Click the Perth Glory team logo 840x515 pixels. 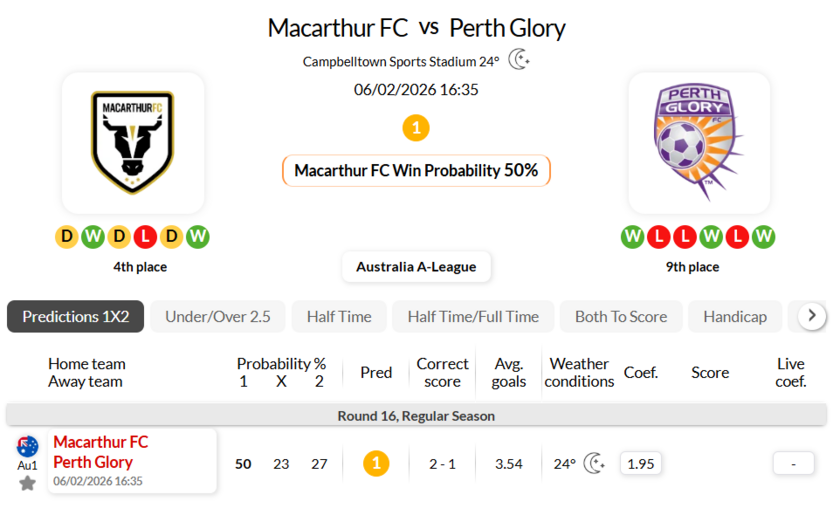pos(698,143)
